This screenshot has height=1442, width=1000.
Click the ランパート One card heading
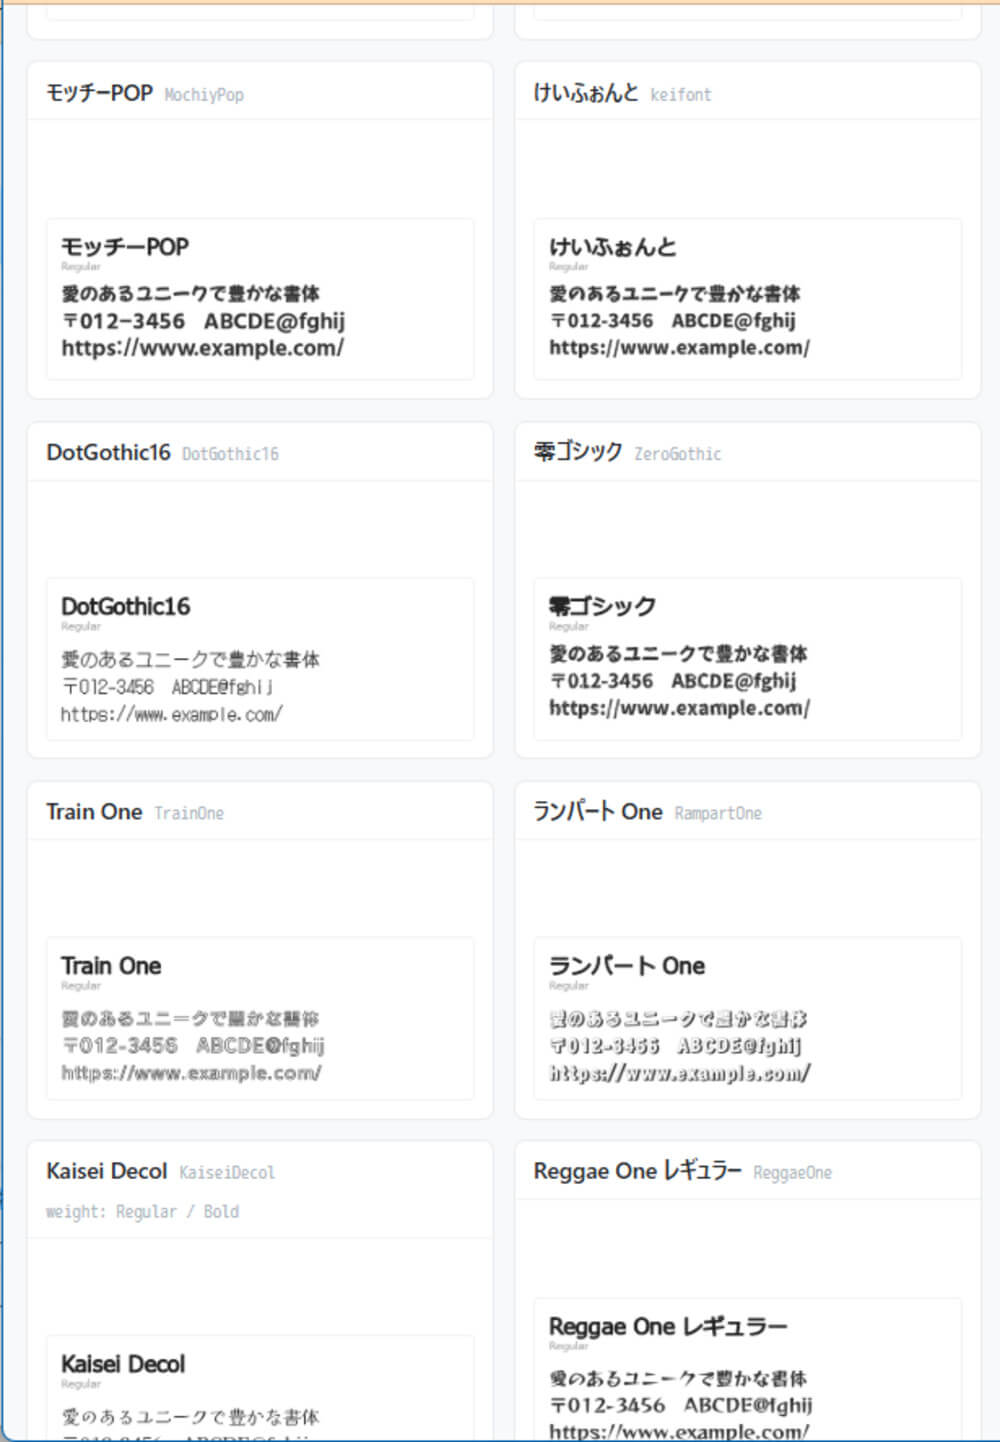click(598, 812)
